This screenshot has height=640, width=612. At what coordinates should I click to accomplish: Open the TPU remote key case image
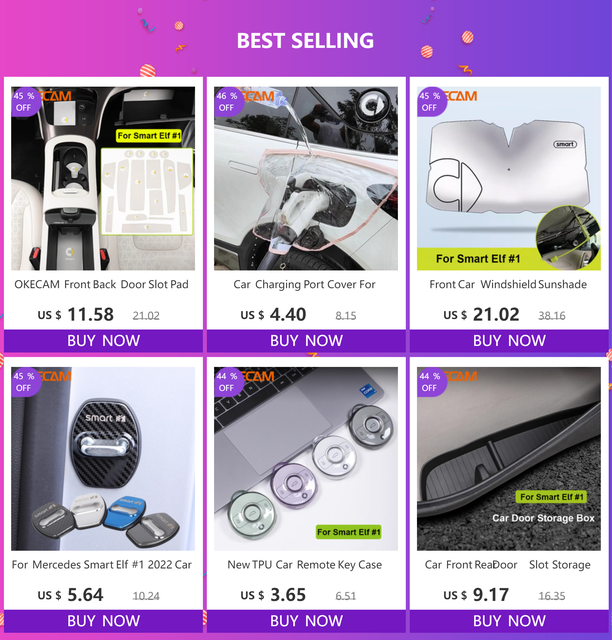(x=306, y=459)
